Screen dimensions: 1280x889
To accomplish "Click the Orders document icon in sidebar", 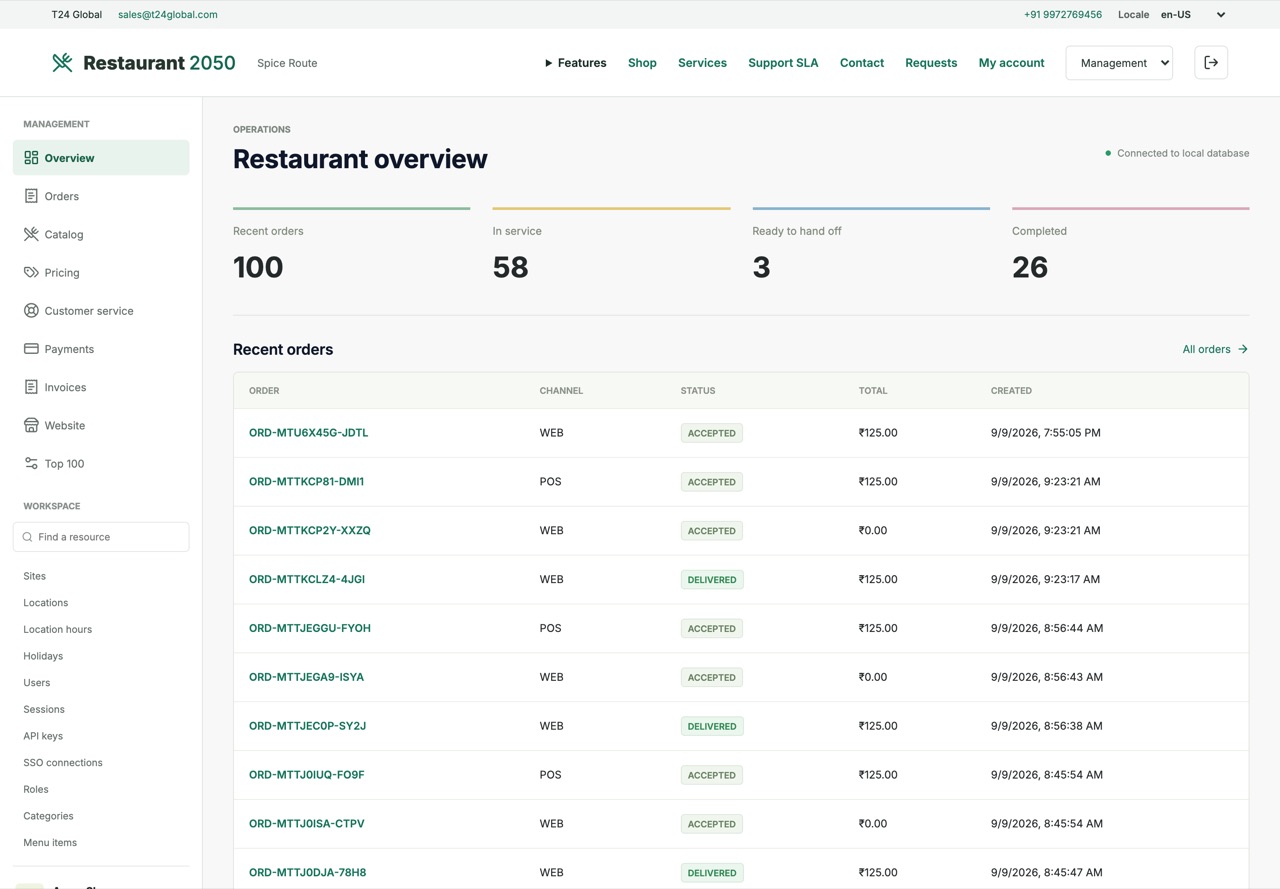I will 31,196.
